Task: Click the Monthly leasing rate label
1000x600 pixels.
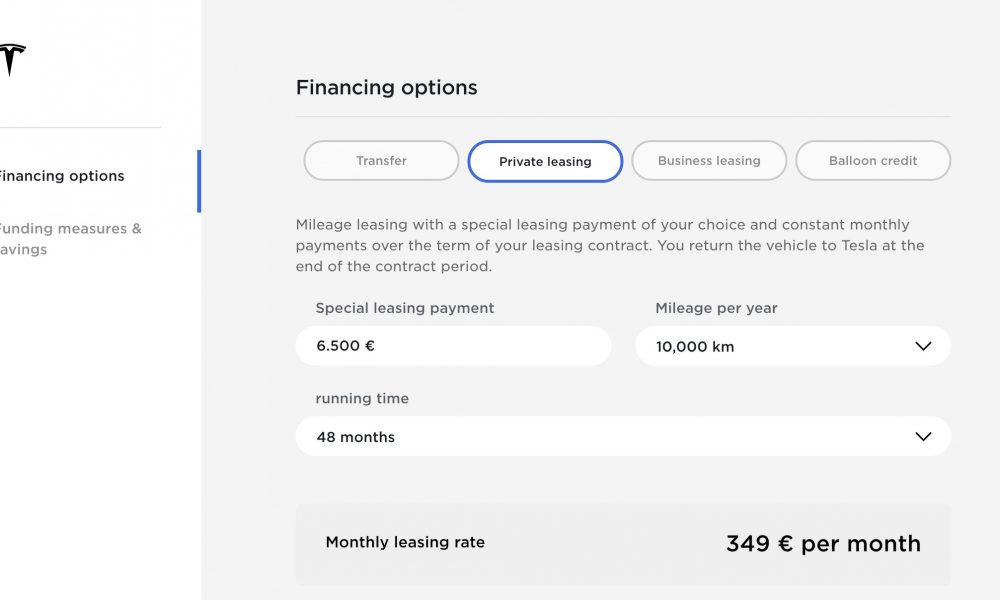Action: 405,542
